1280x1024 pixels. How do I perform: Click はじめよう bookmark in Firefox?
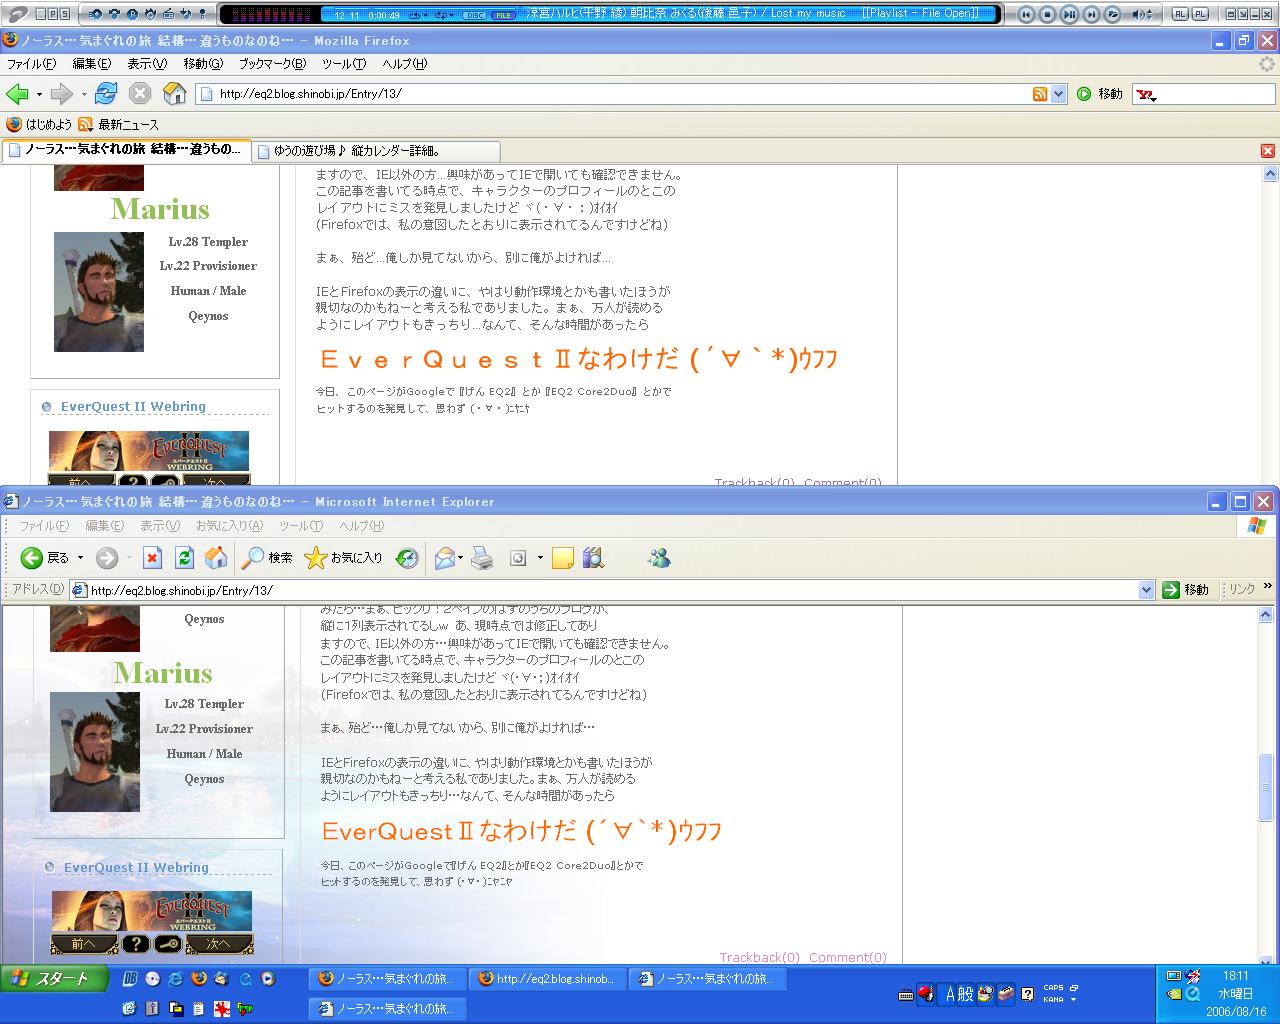click(x=39, y=125)
